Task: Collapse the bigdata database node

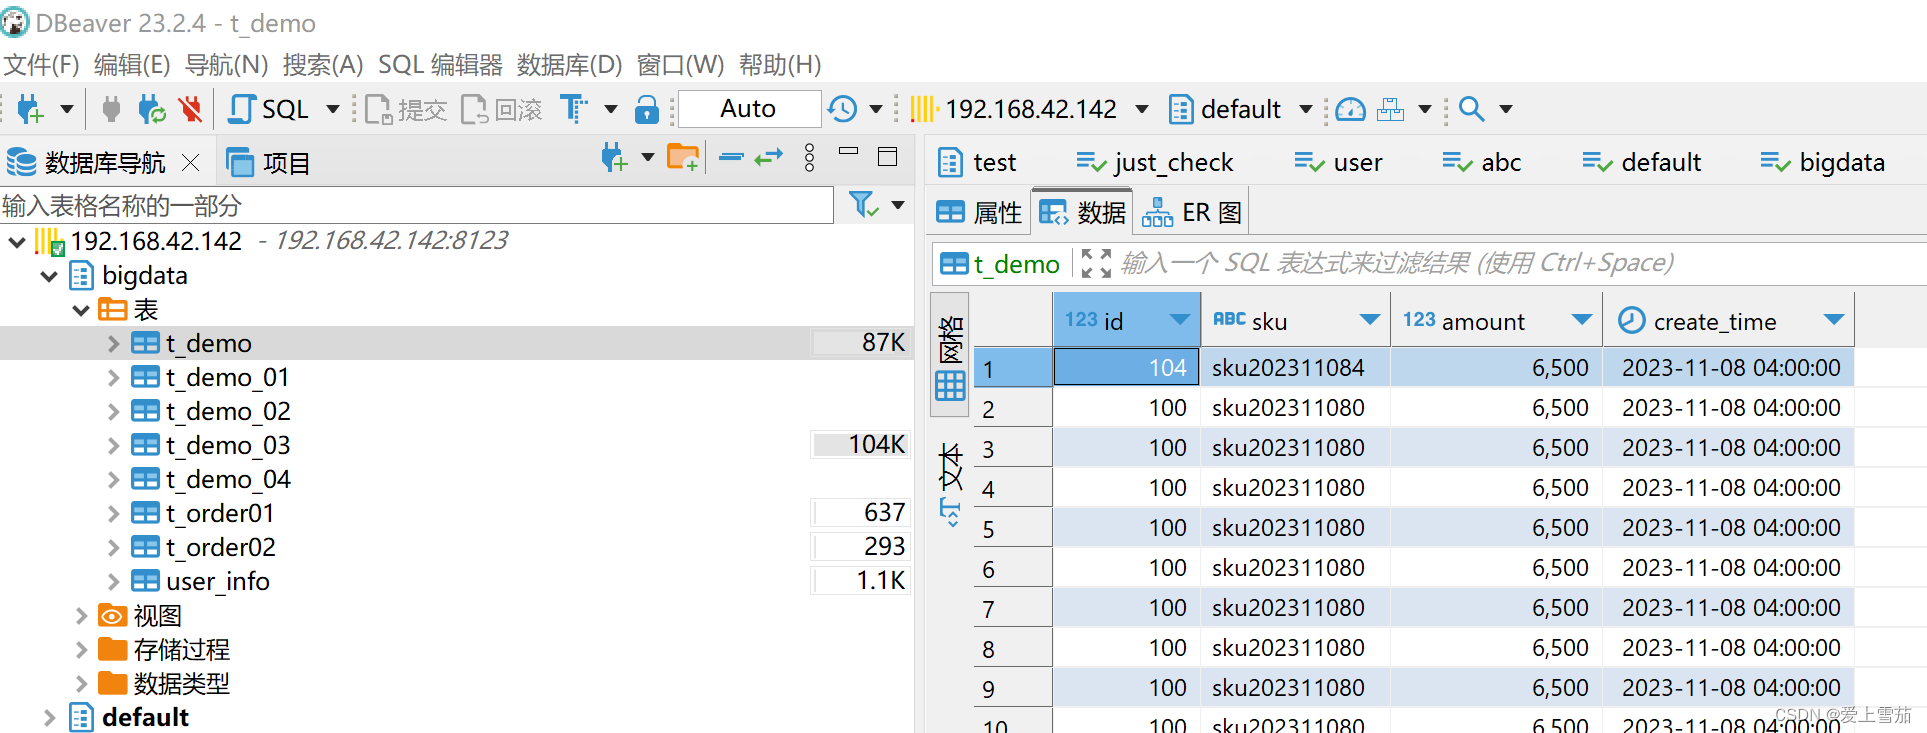Action: [x=49, y=276]
